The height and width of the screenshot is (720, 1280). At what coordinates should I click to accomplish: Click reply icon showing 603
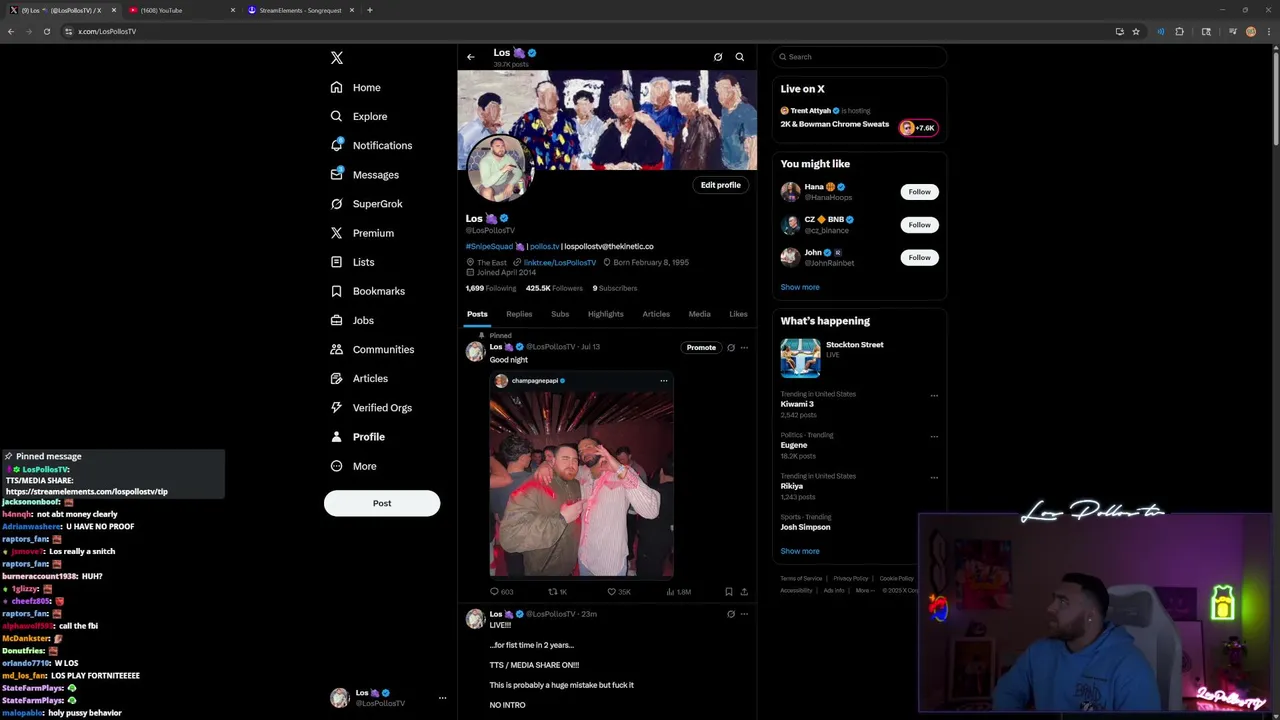coord(494,592)
